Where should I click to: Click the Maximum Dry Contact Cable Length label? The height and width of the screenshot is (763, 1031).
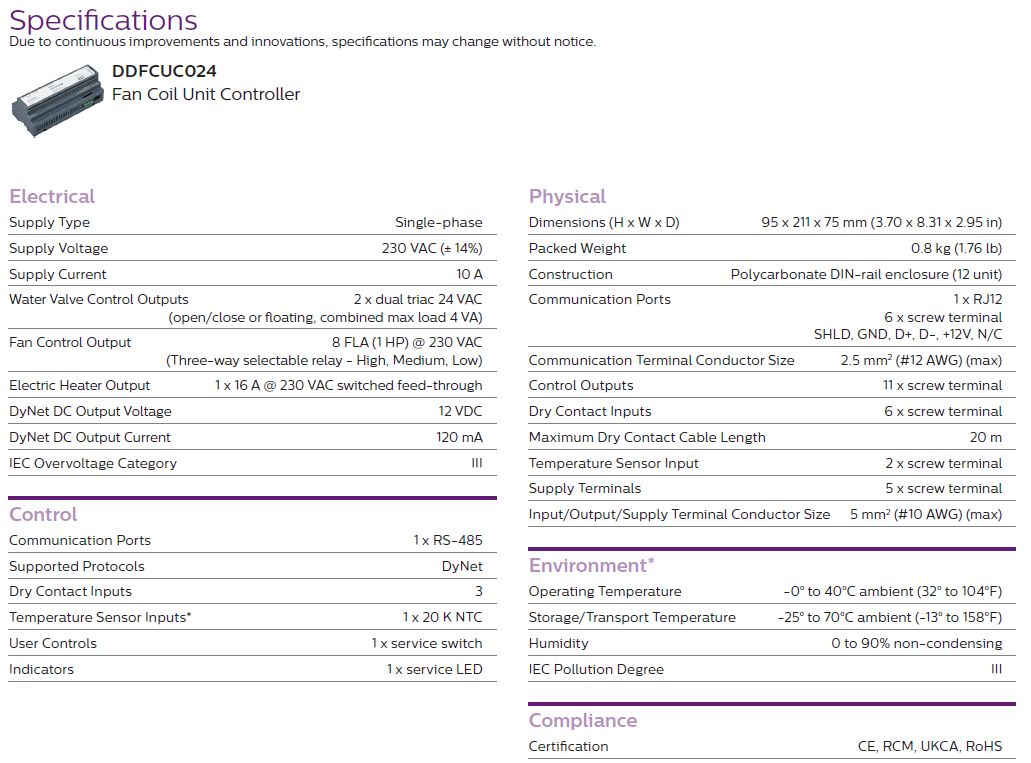coord(647,437)
